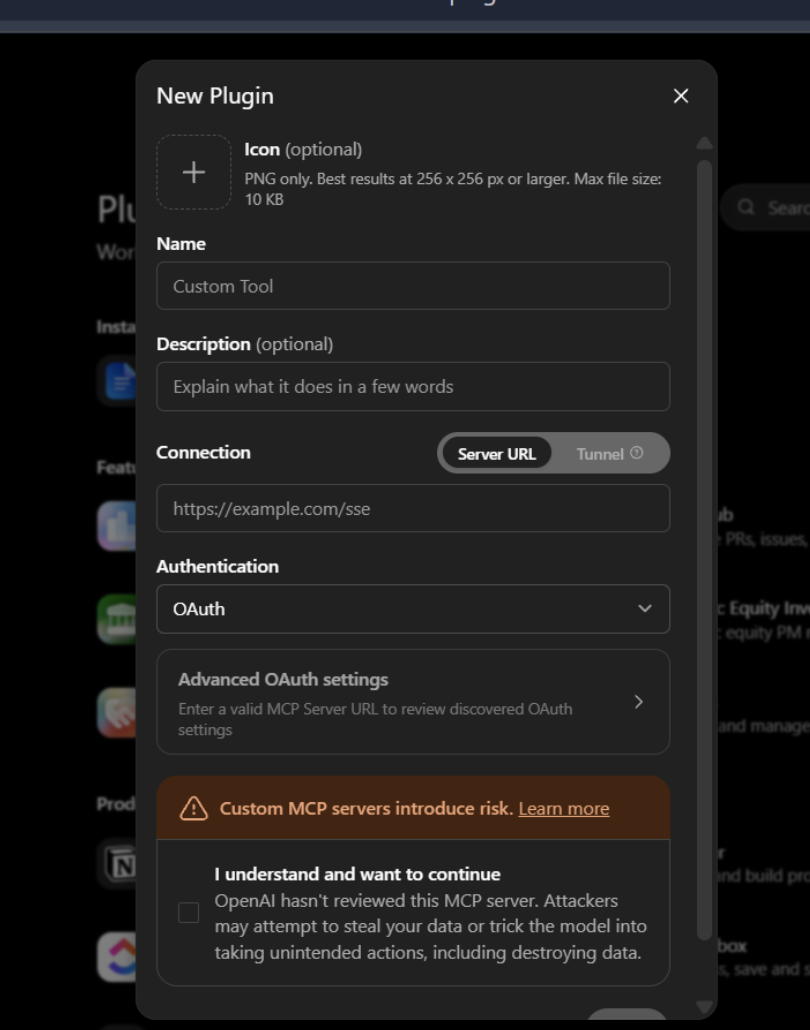Open the Notion plugin icon in background

[120, 863]
